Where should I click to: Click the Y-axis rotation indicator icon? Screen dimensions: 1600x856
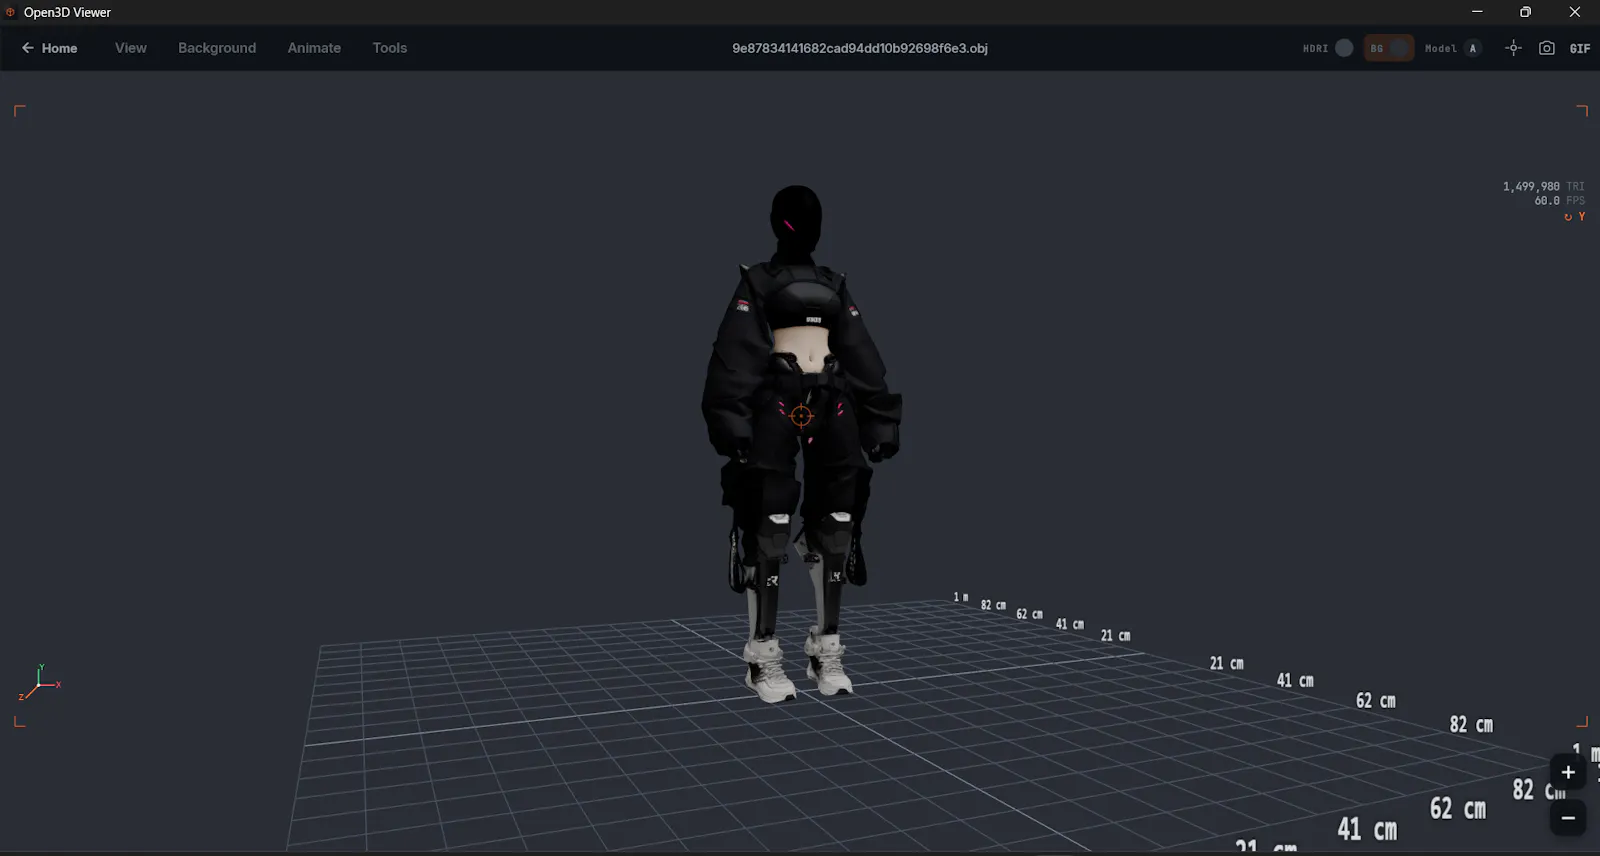click(1575, 217)
